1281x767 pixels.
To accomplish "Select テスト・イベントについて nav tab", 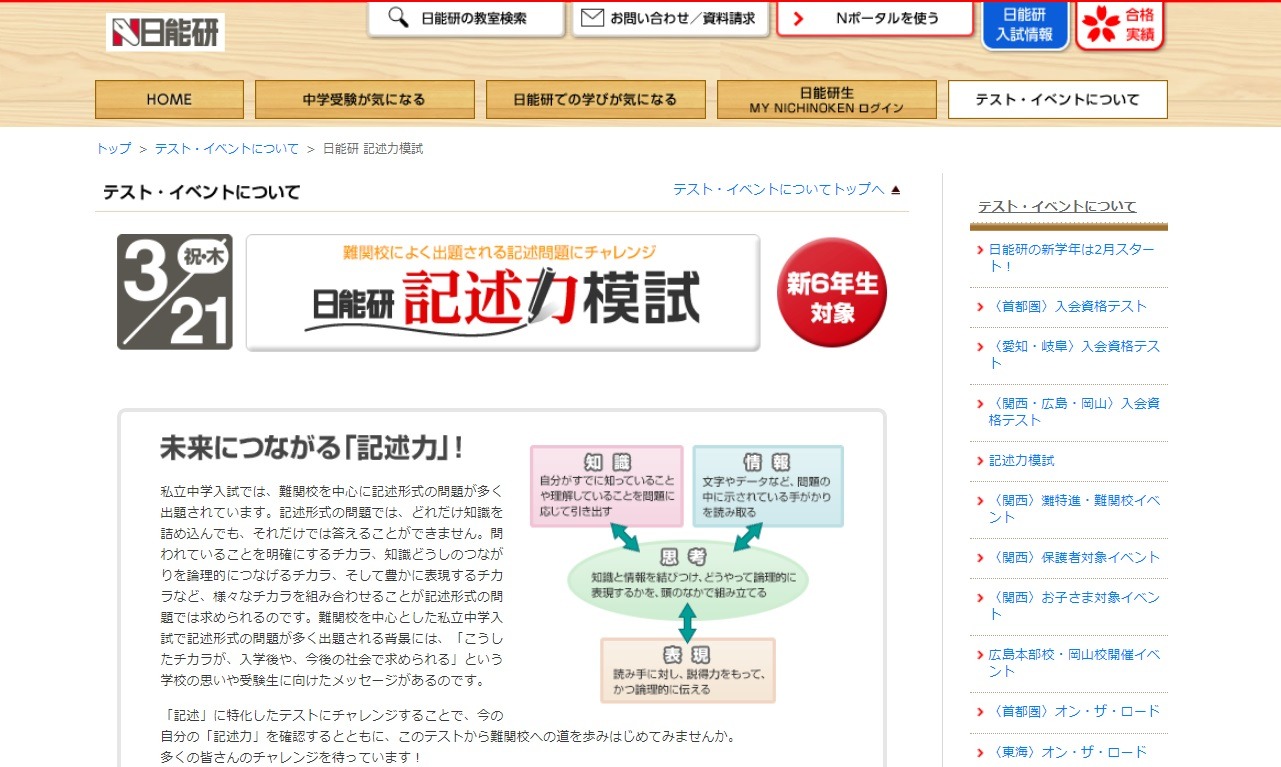I will pos(1057,100).
